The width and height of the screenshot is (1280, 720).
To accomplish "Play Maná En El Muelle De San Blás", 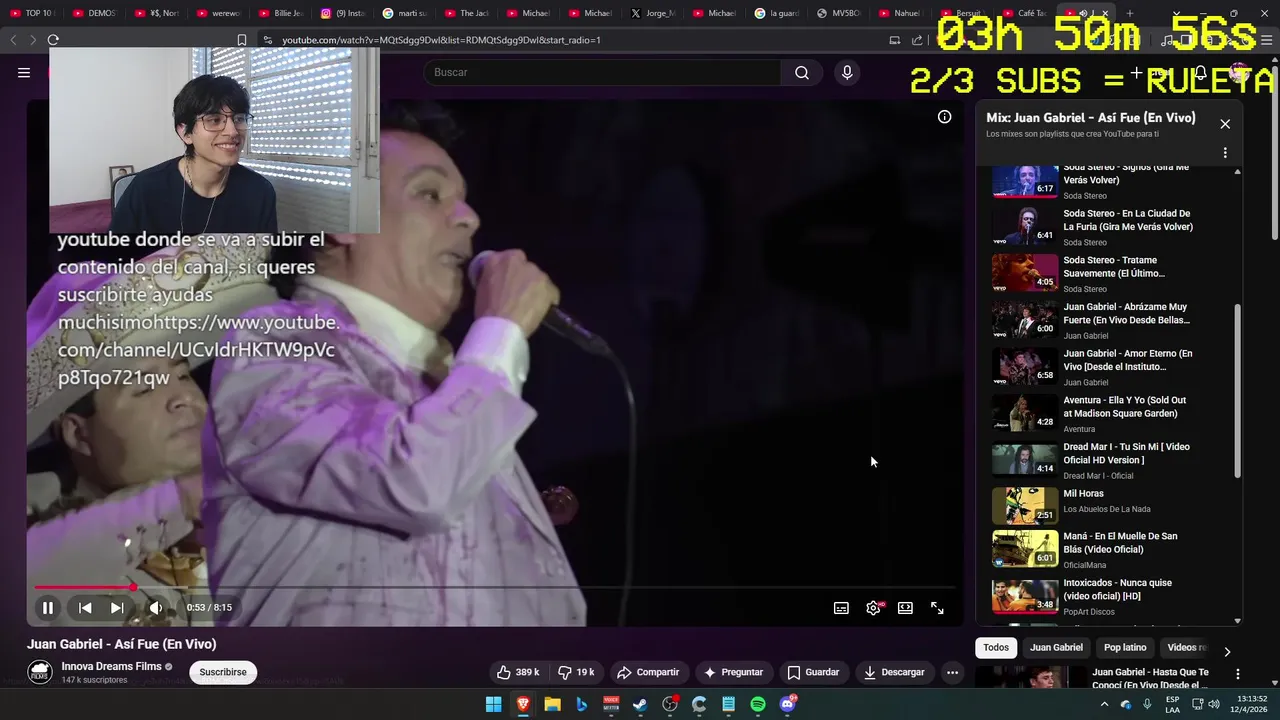I will tap(1106, 549).
